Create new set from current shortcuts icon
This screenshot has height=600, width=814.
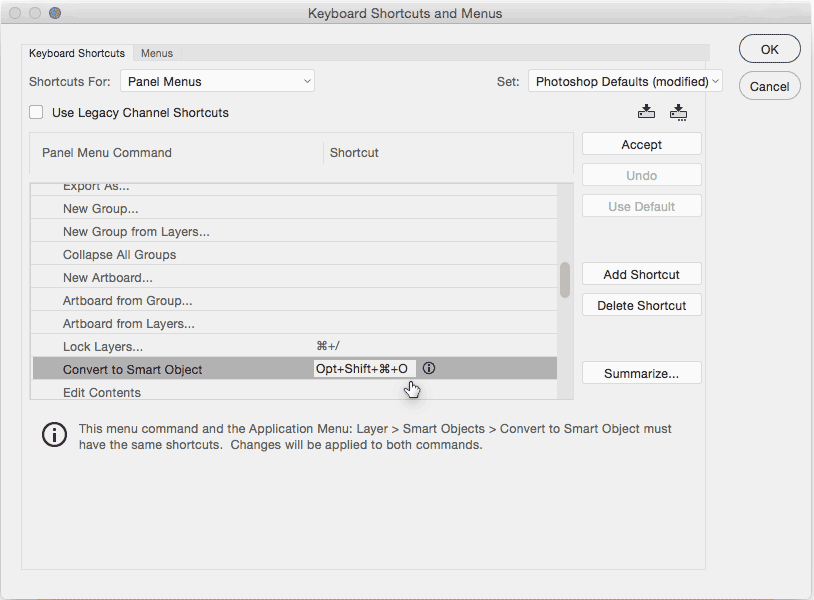tap(679, 112)
